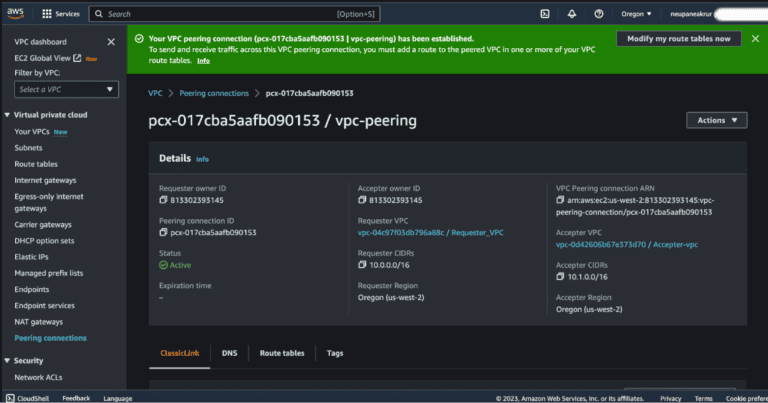This screenshot has width=768, height=403.
Task: Open the Services grid menu
Action: click(x=61, y=14)
